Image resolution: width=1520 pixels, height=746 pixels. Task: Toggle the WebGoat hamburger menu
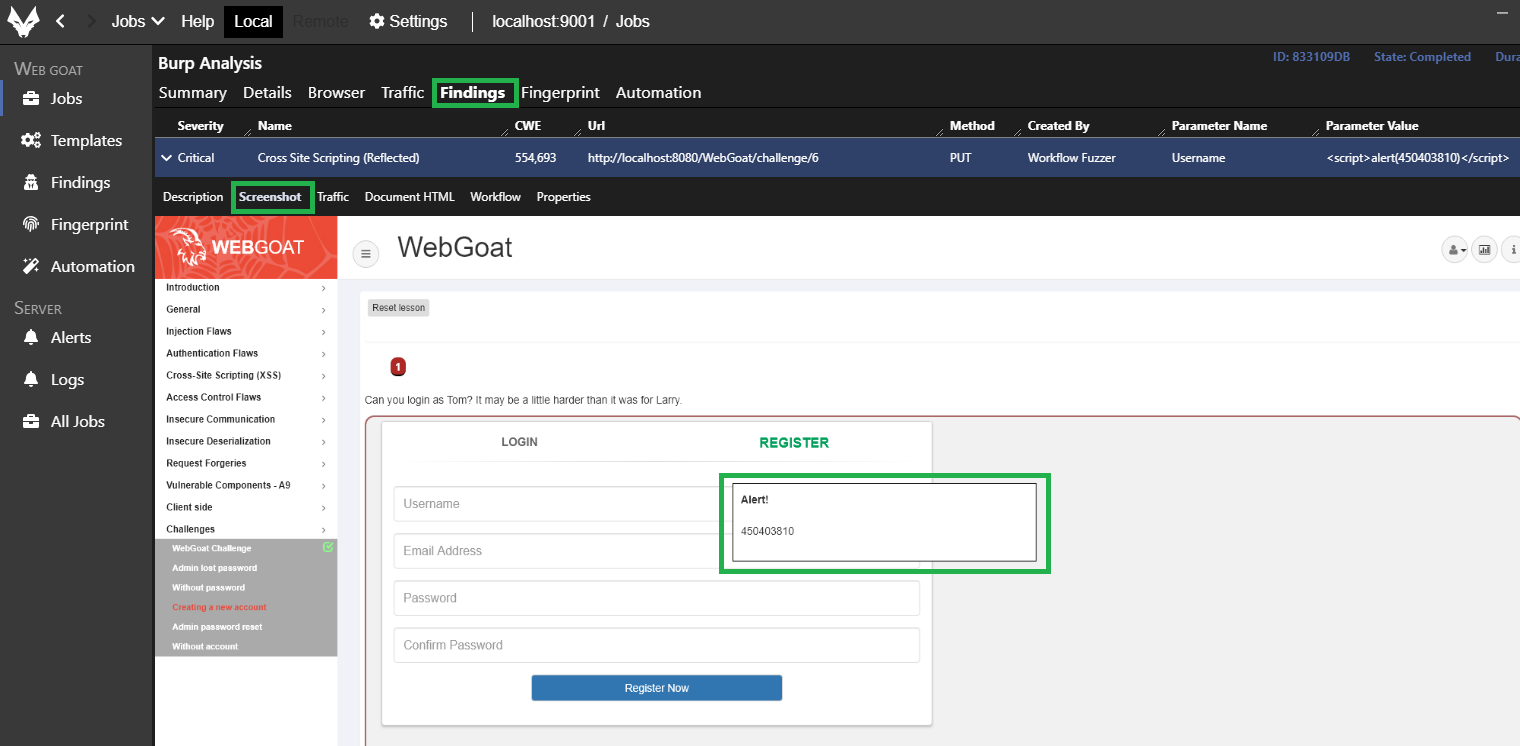pos(366,254)
